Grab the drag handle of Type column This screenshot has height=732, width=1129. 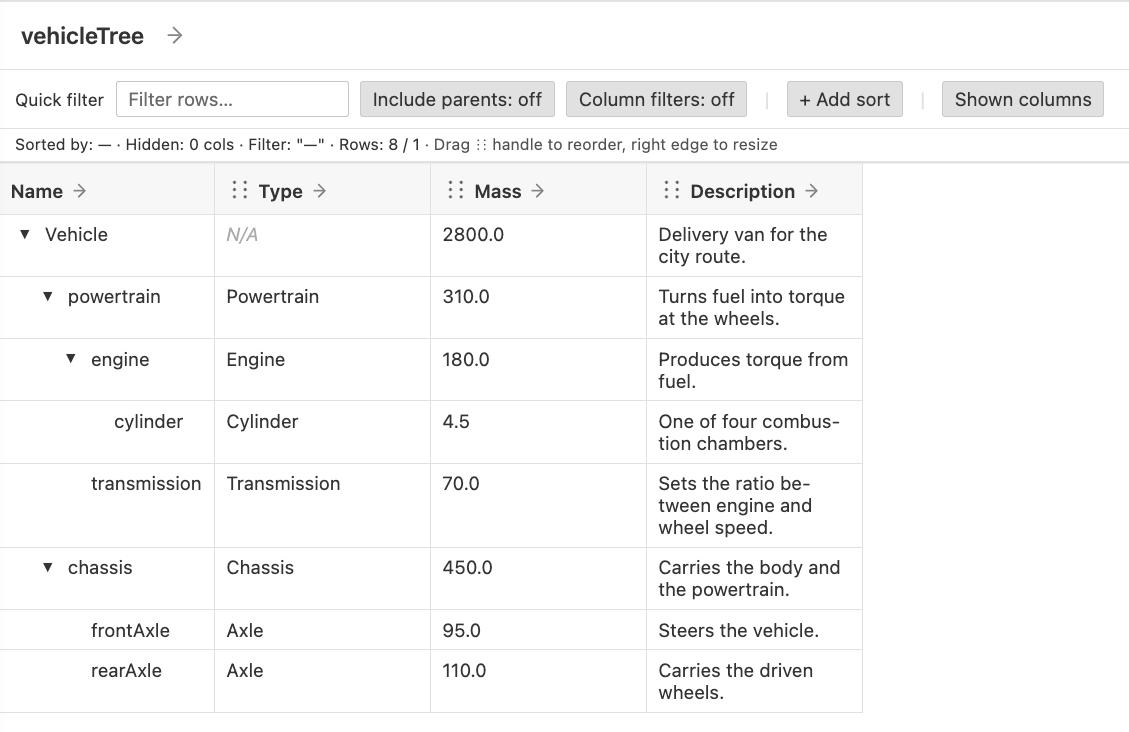coord(240,190)
